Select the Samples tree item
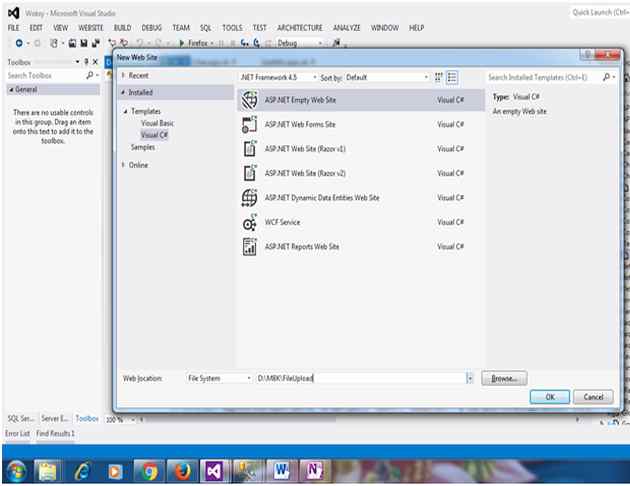630x486 pixels. tap(143, 147)
